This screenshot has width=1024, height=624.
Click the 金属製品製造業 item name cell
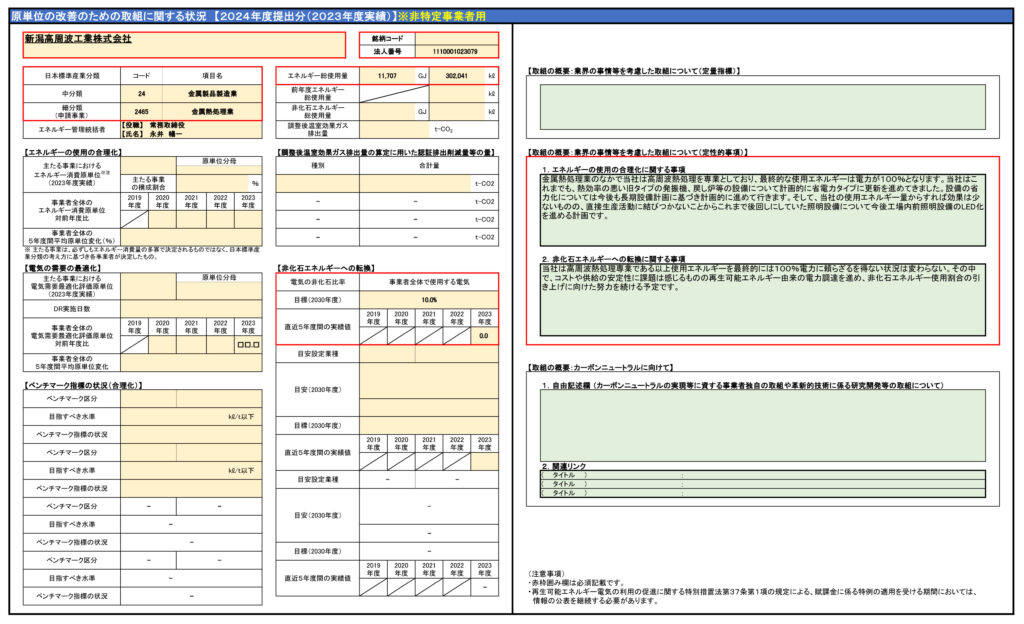(x=212, y=93)
